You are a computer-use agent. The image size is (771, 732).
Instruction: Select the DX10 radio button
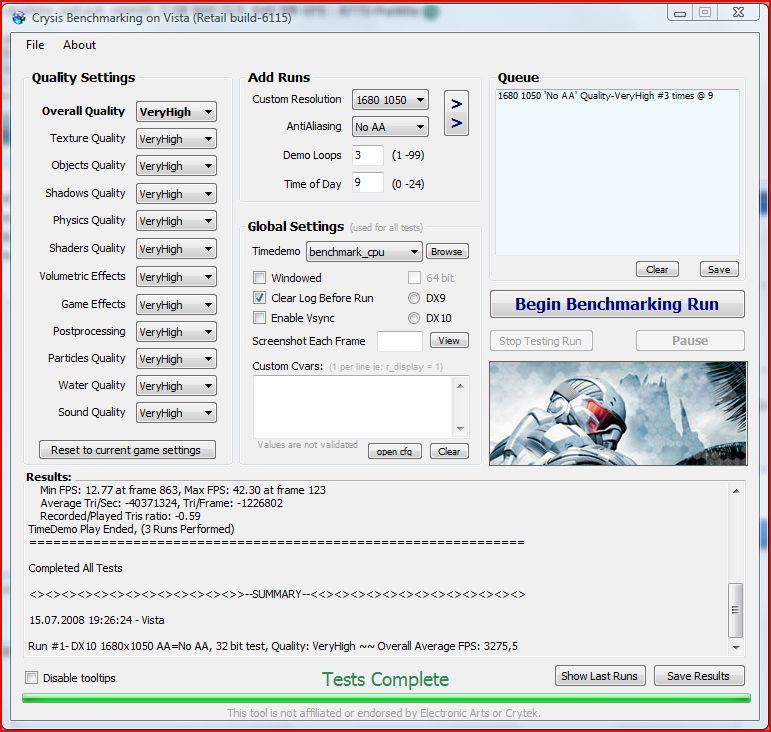point(414,319)
